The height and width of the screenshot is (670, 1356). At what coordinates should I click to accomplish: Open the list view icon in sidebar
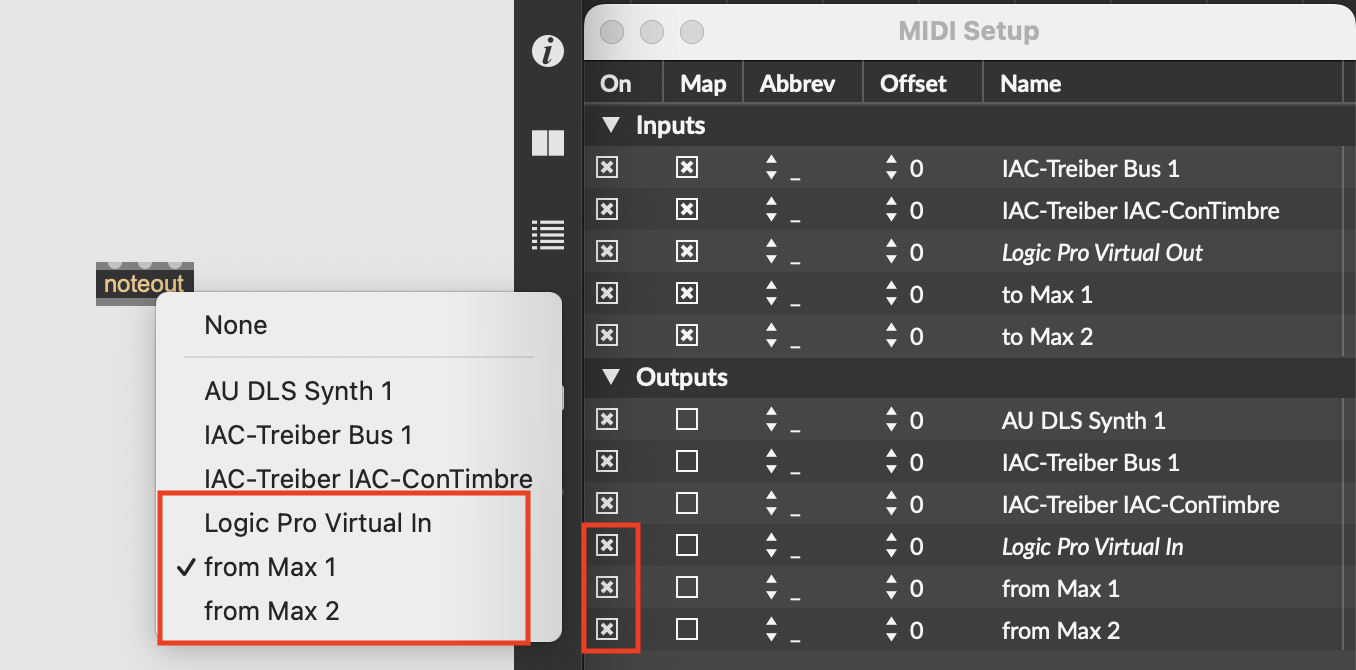(x=548, y=234)
